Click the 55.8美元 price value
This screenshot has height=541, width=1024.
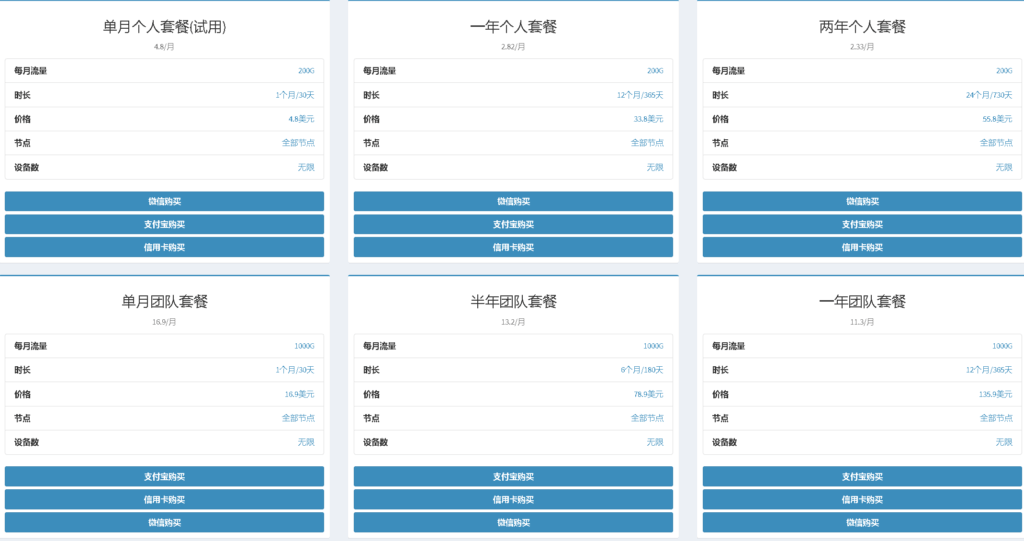pos(997,119)
